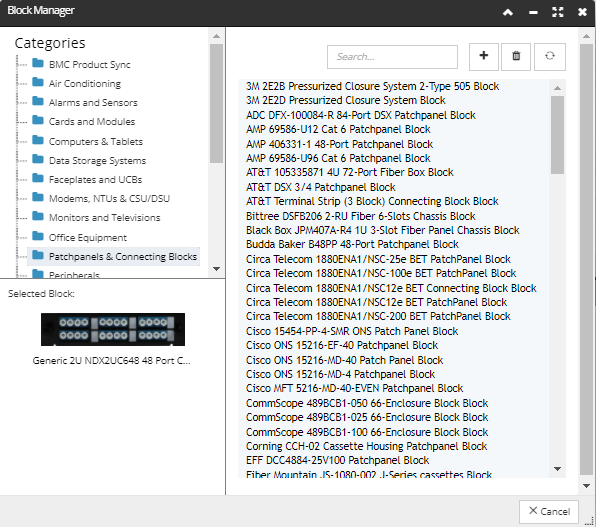Click the Cancel button
The width and height of the screenshot is (596, 527).
tap(549, 511)
